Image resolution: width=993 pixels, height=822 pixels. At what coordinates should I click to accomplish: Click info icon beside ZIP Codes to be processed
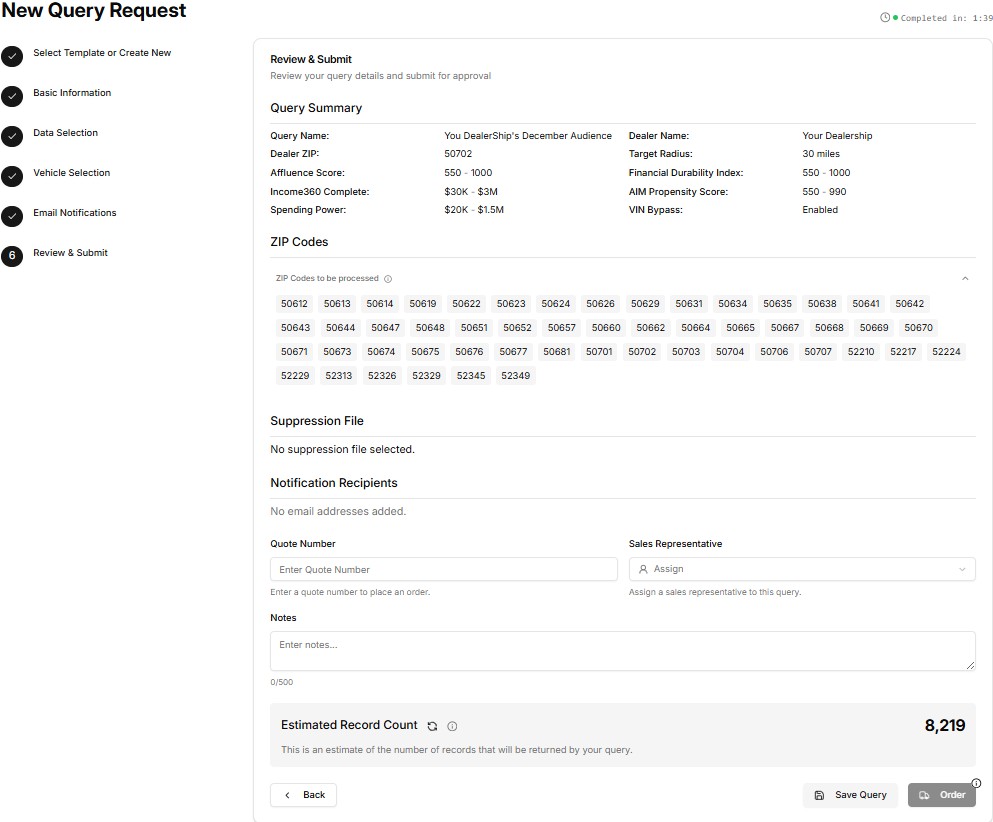388,279
